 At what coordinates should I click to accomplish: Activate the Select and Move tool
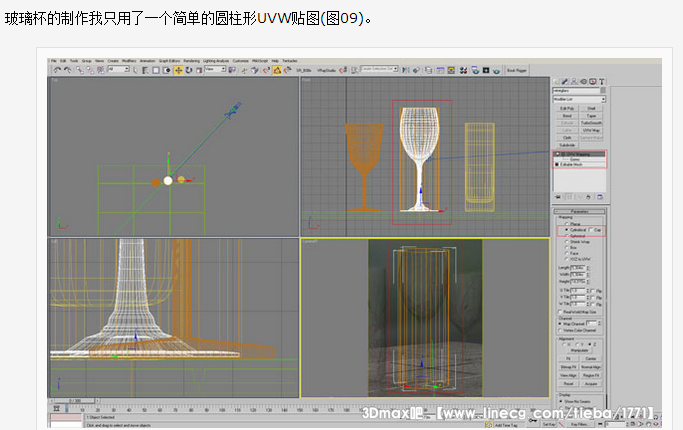(x=178, y=70)
